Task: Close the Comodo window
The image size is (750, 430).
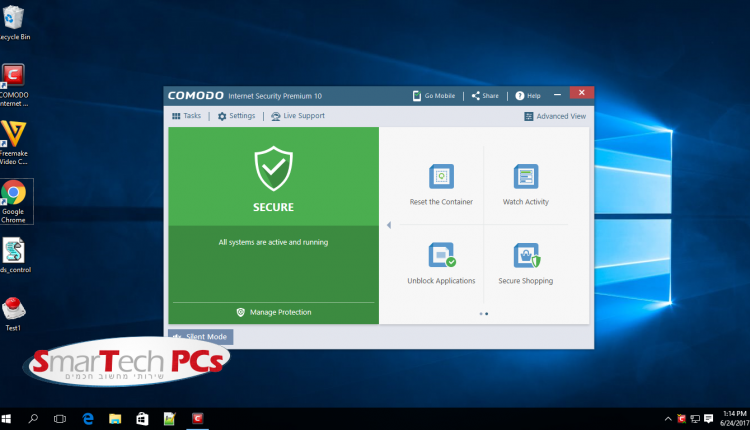Action: 582,93
